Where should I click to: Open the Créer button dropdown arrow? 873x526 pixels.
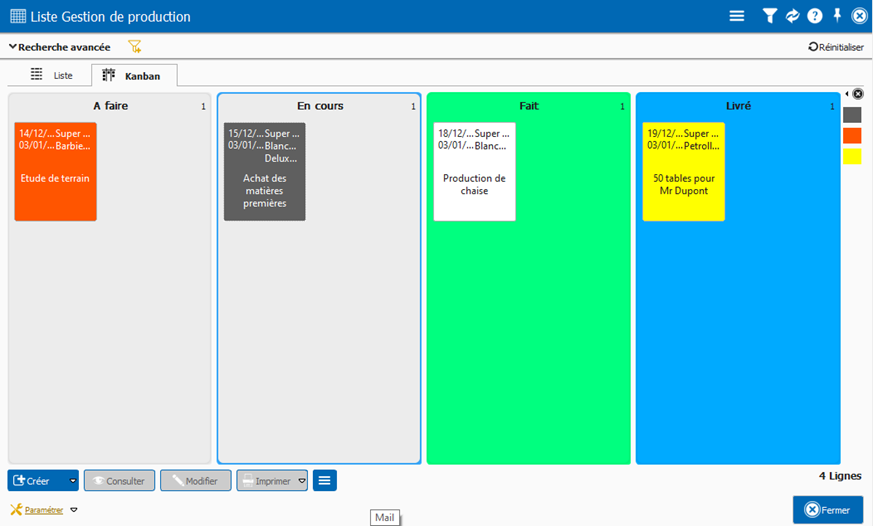pos(73,481)
